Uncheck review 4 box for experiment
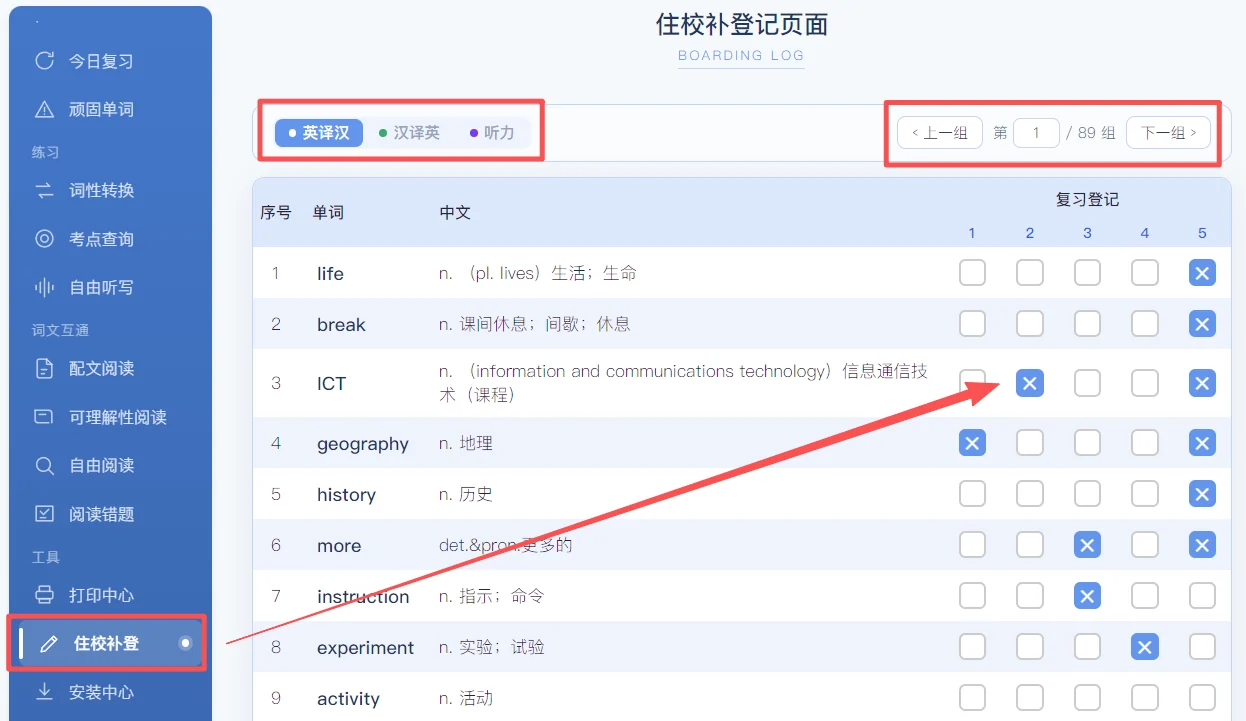Screen dimensions: 1246x721 [x=1145, y=647]
